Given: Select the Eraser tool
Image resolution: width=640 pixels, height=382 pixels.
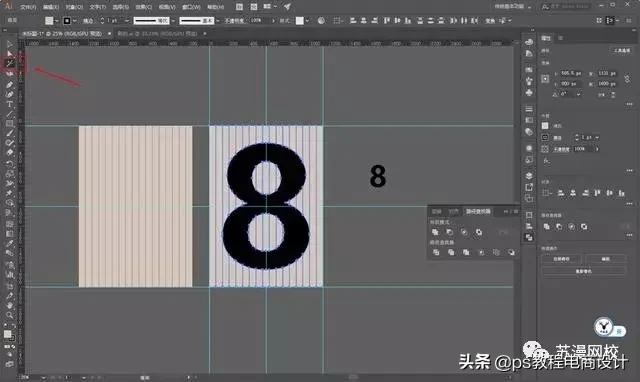Looking at the screenshot, I should point(10,153).
